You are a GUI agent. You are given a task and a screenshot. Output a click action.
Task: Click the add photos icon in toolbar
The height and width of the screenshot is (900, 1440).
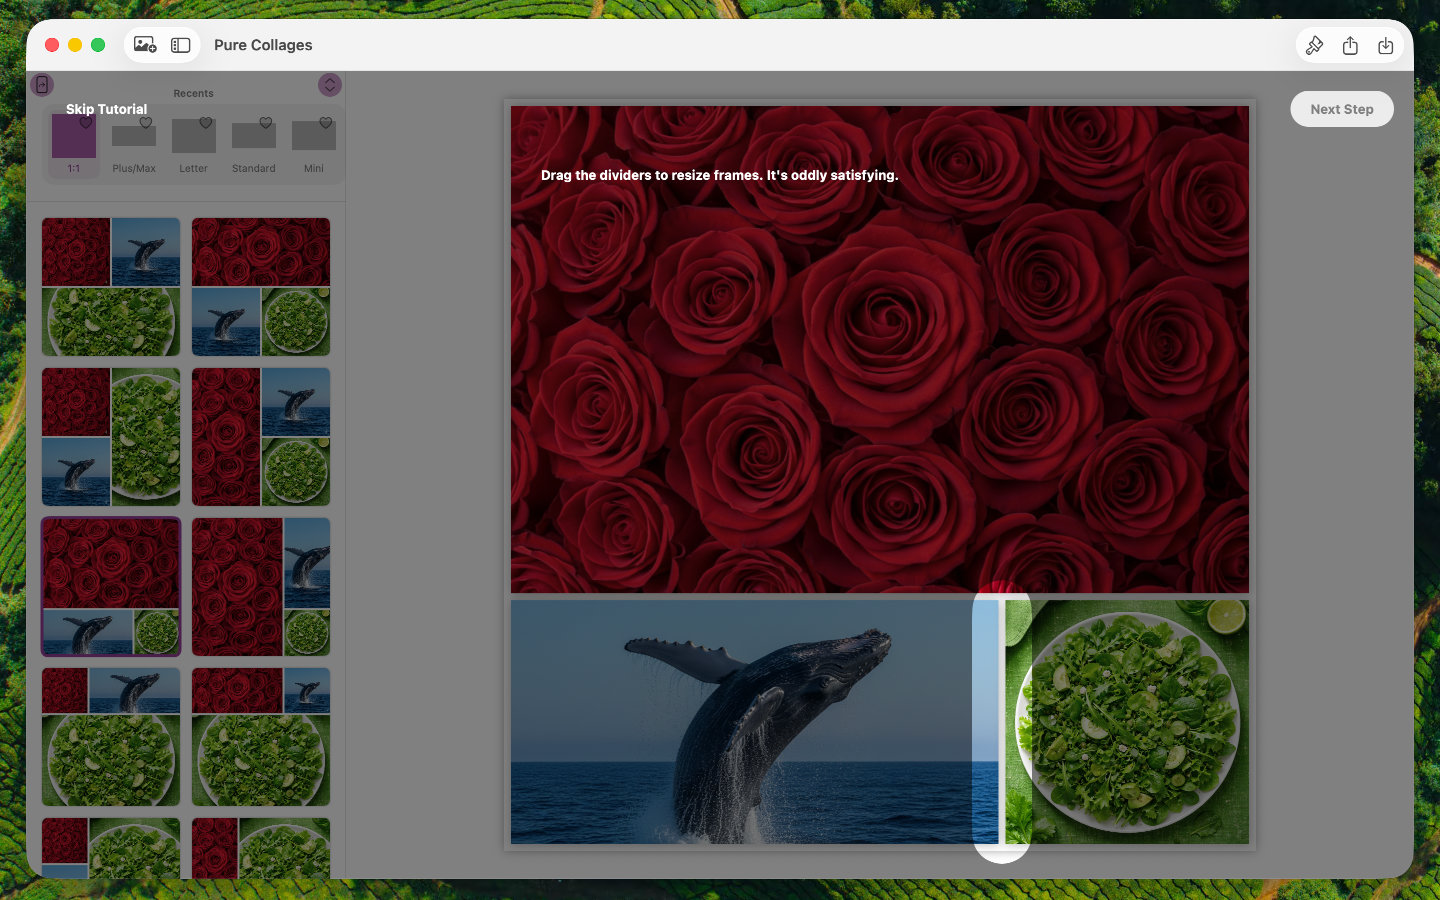[x=145, y=45]
